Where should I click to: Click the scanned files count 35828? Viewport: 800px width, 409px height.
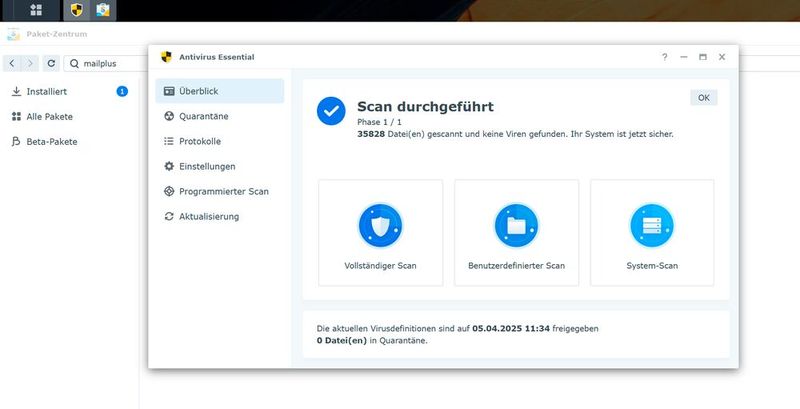click(x=371, y=135)
